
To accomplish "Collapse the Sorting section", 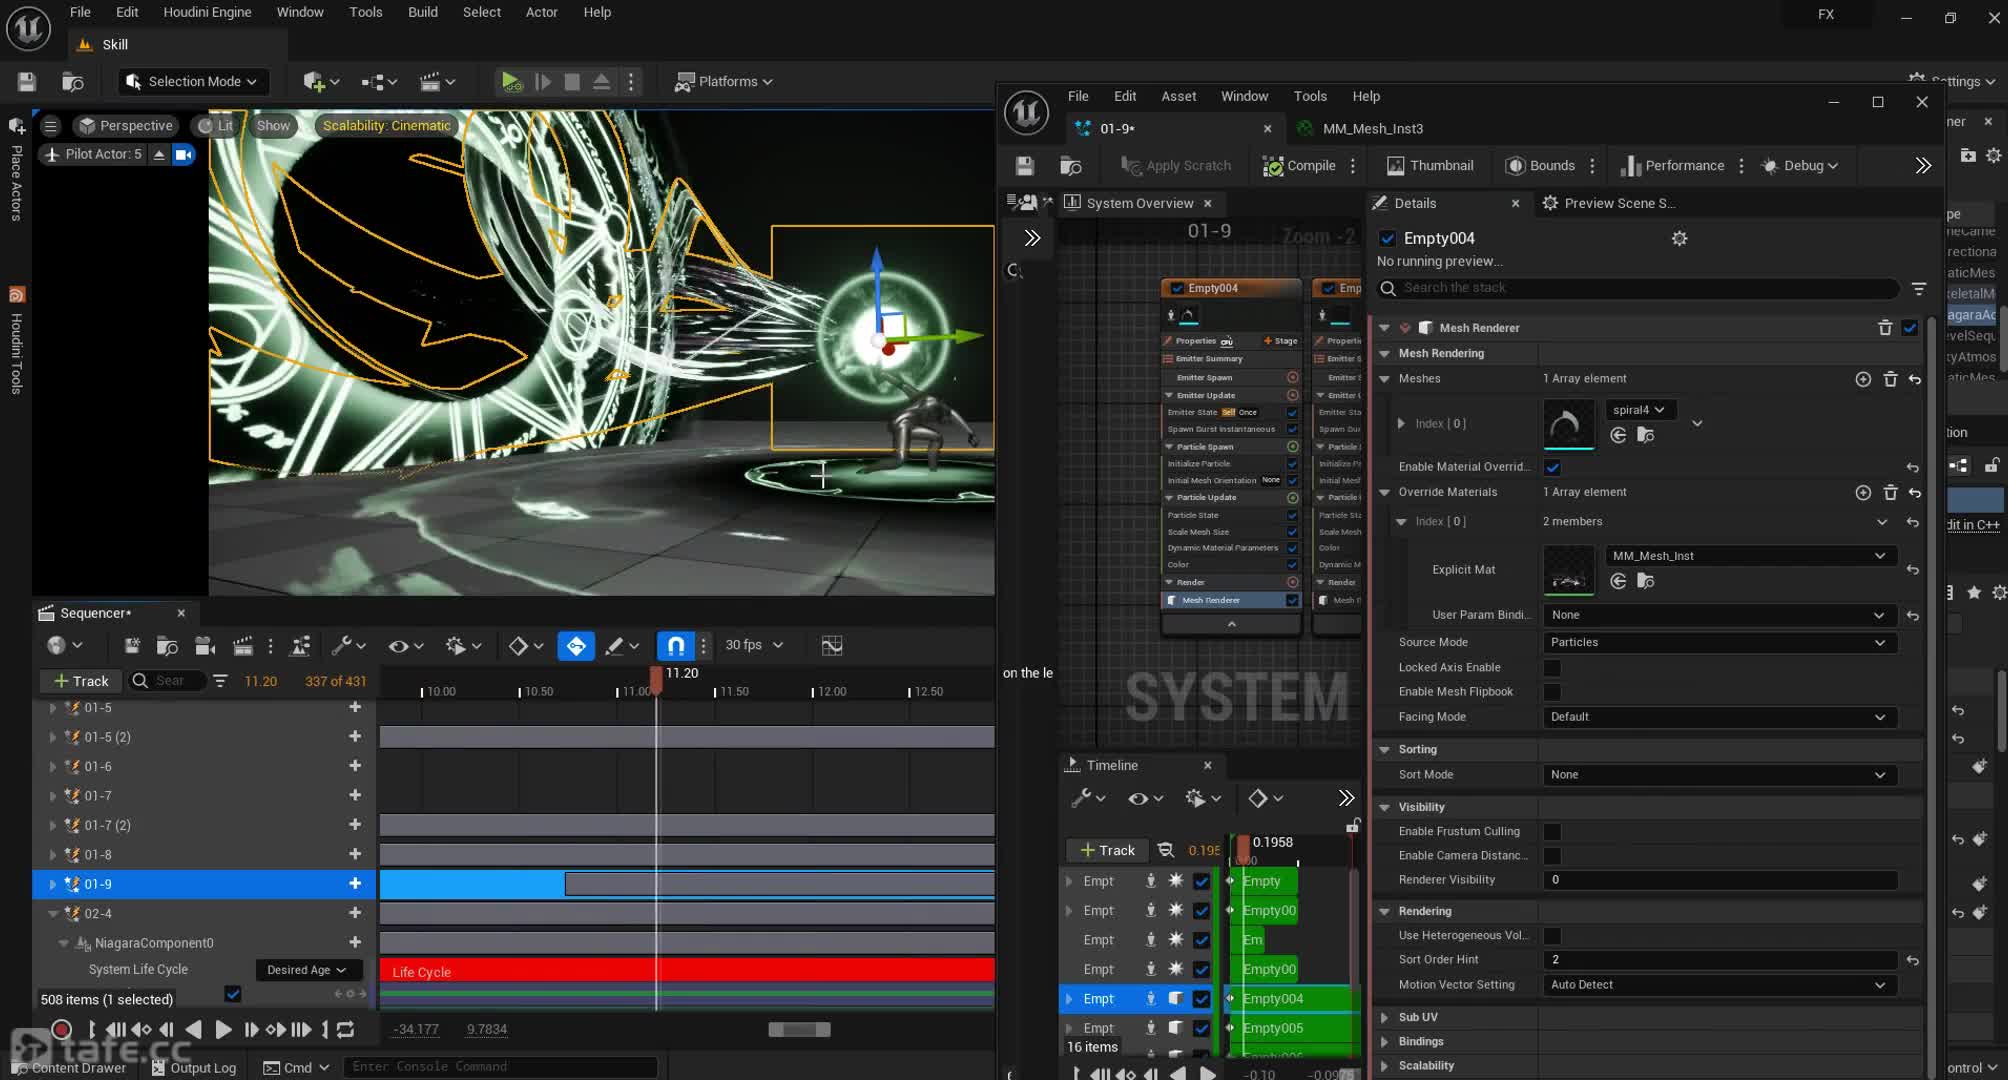I will click(1385, 750).
